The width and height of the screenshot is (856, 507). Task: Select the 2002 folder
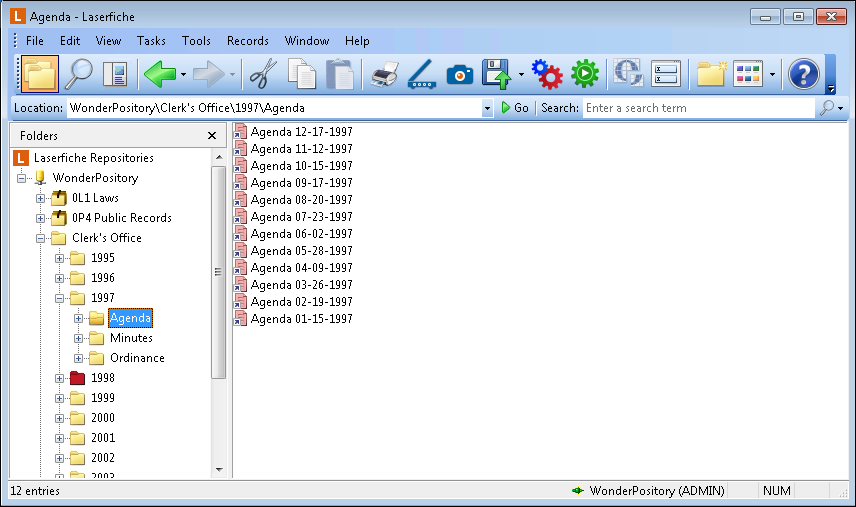coord(103,458)
